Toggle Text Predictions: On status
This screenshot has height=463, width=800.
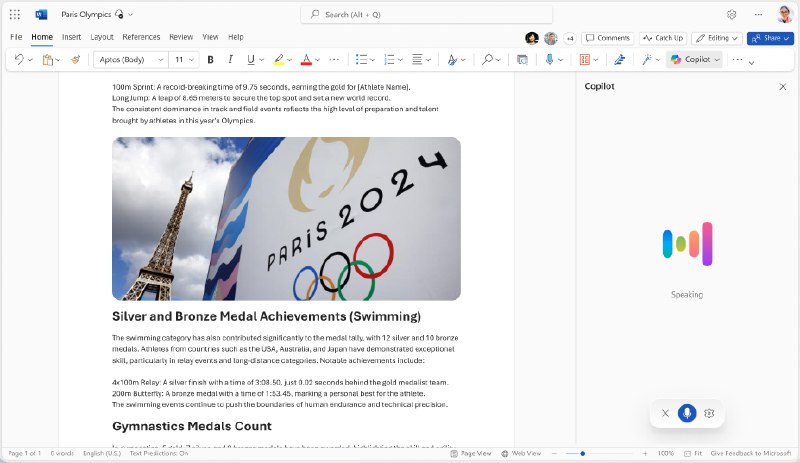[x=159, y=453]
